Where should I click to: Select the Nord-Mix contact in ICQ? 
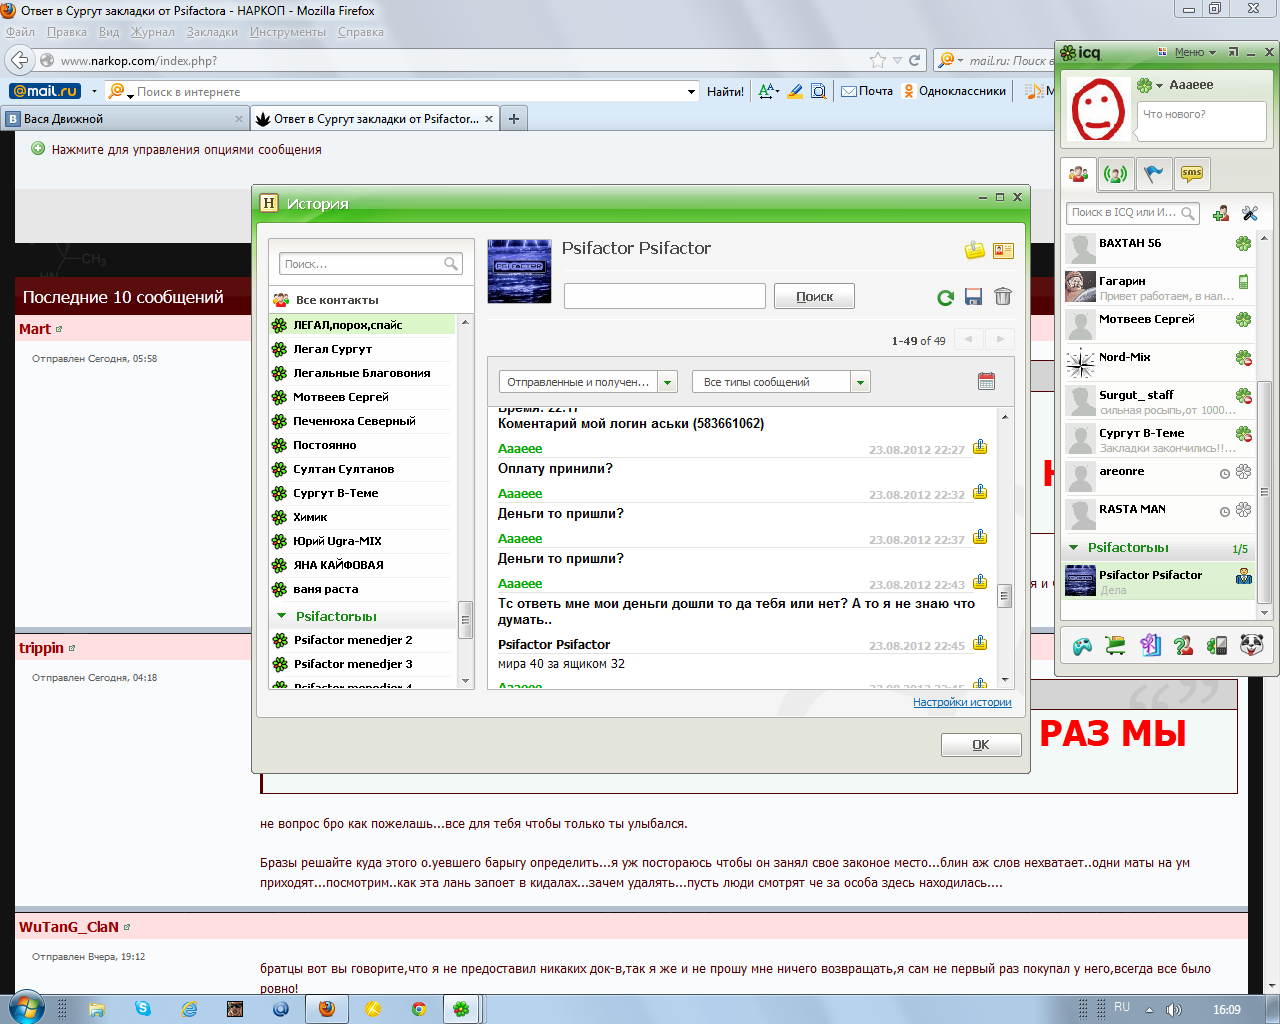pos(1159,362)
